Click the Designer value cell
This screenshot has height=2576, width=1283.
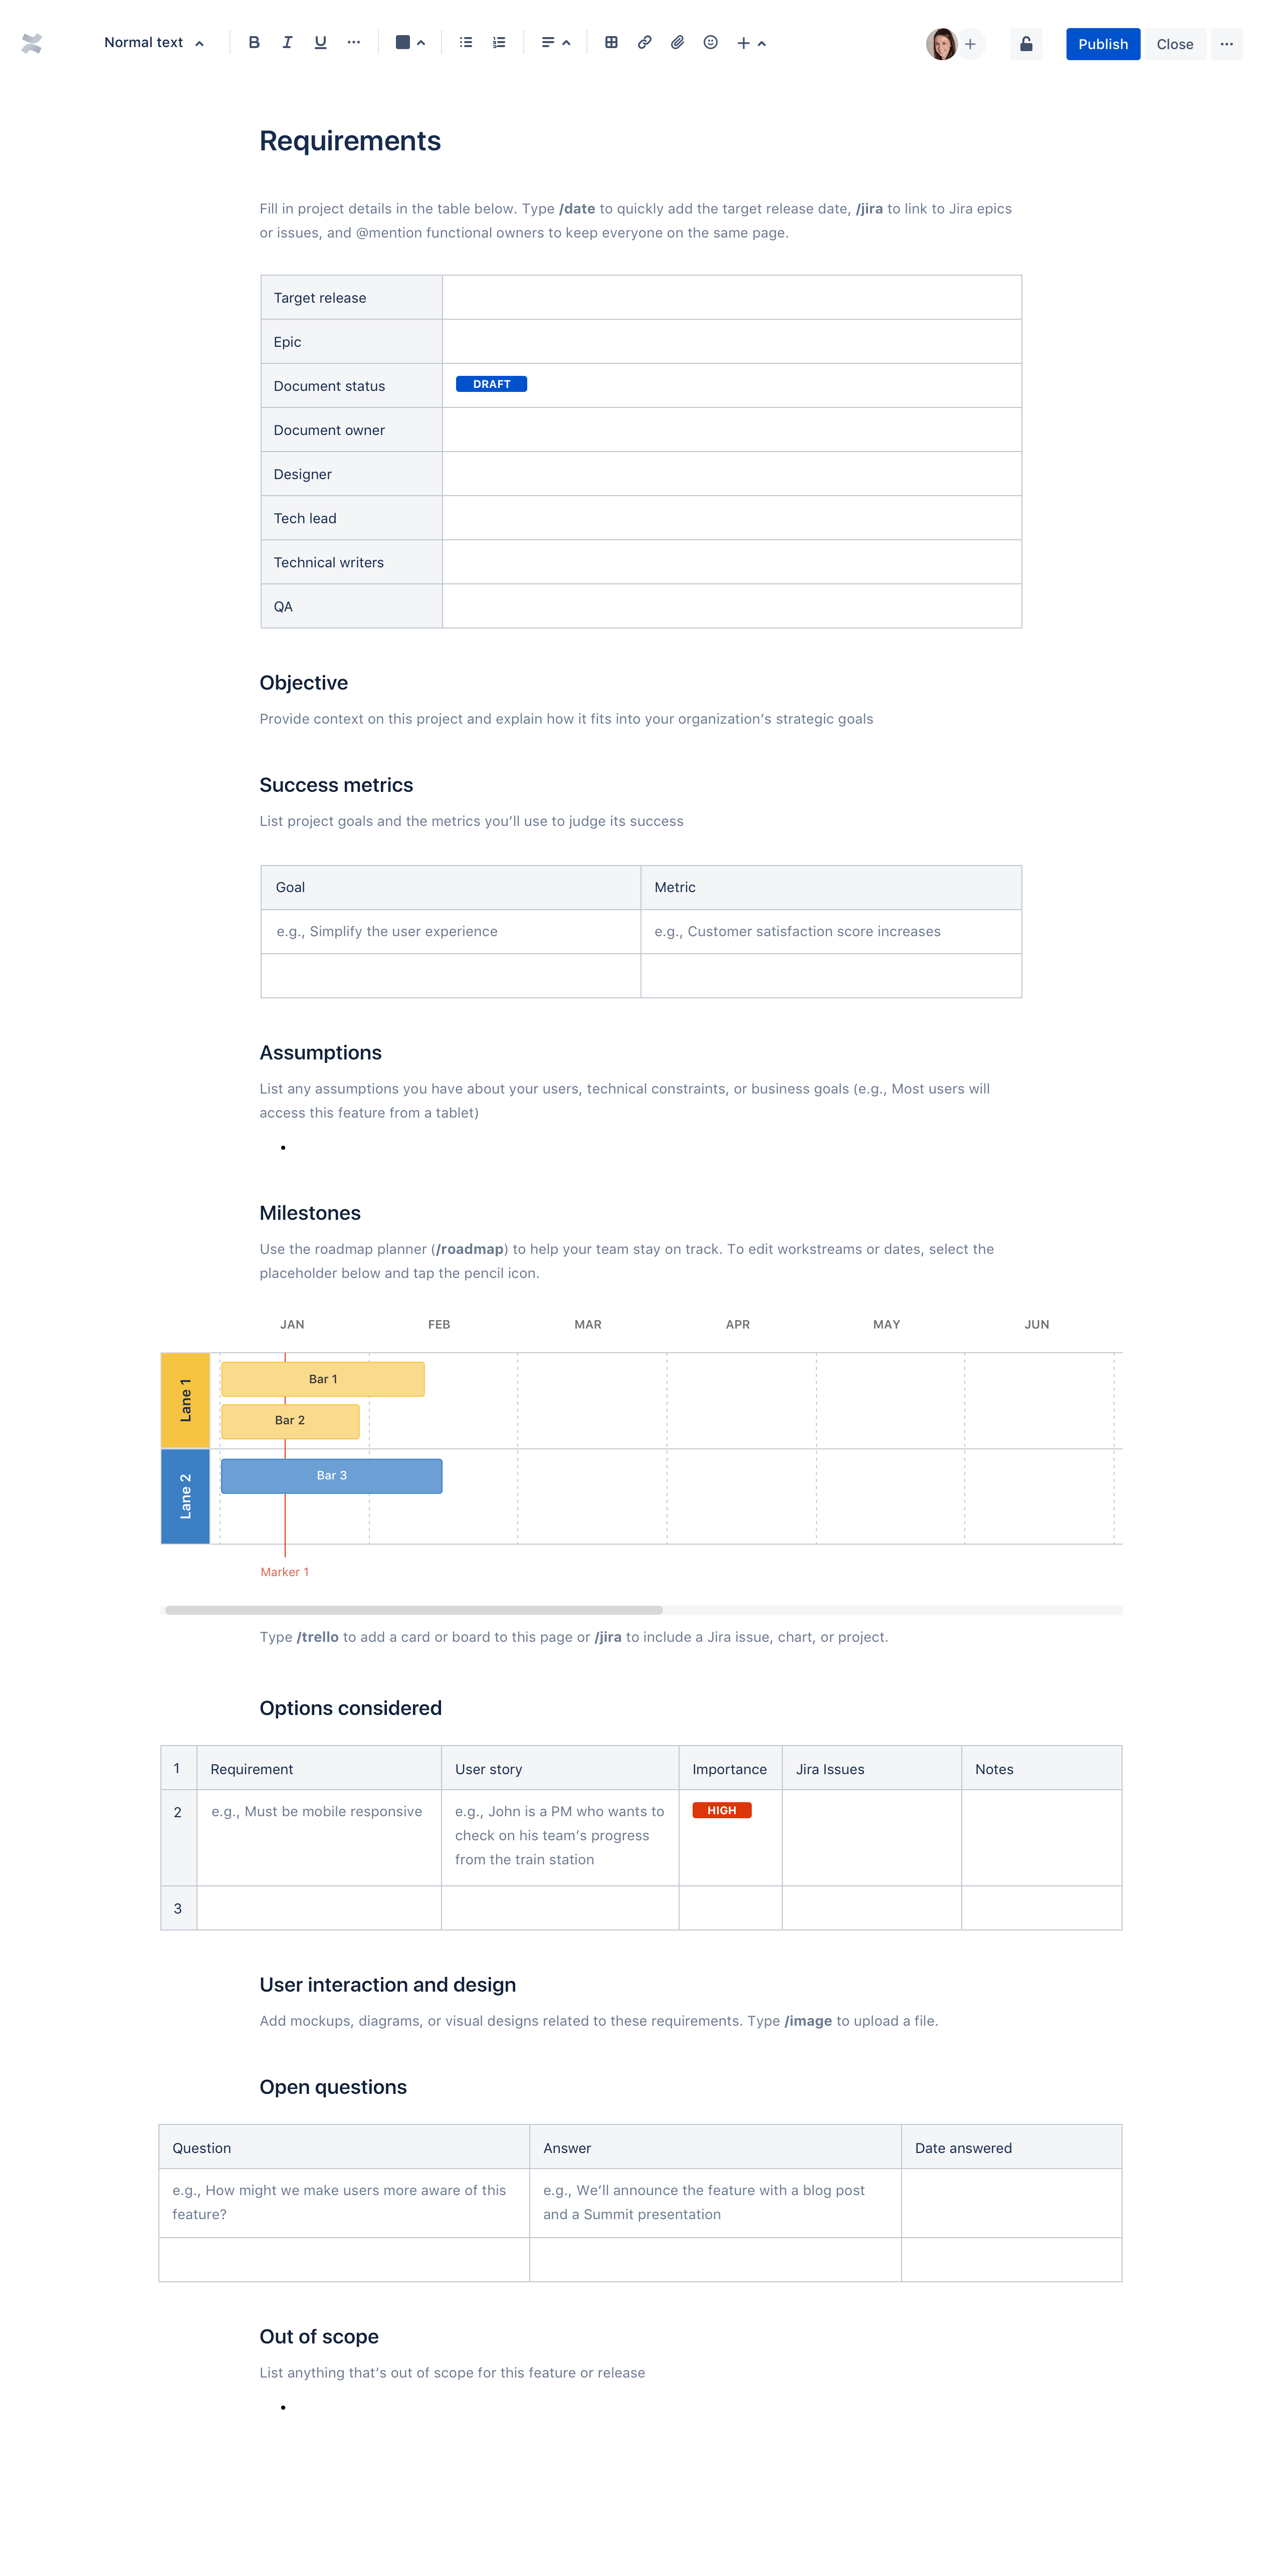point(731,474)
